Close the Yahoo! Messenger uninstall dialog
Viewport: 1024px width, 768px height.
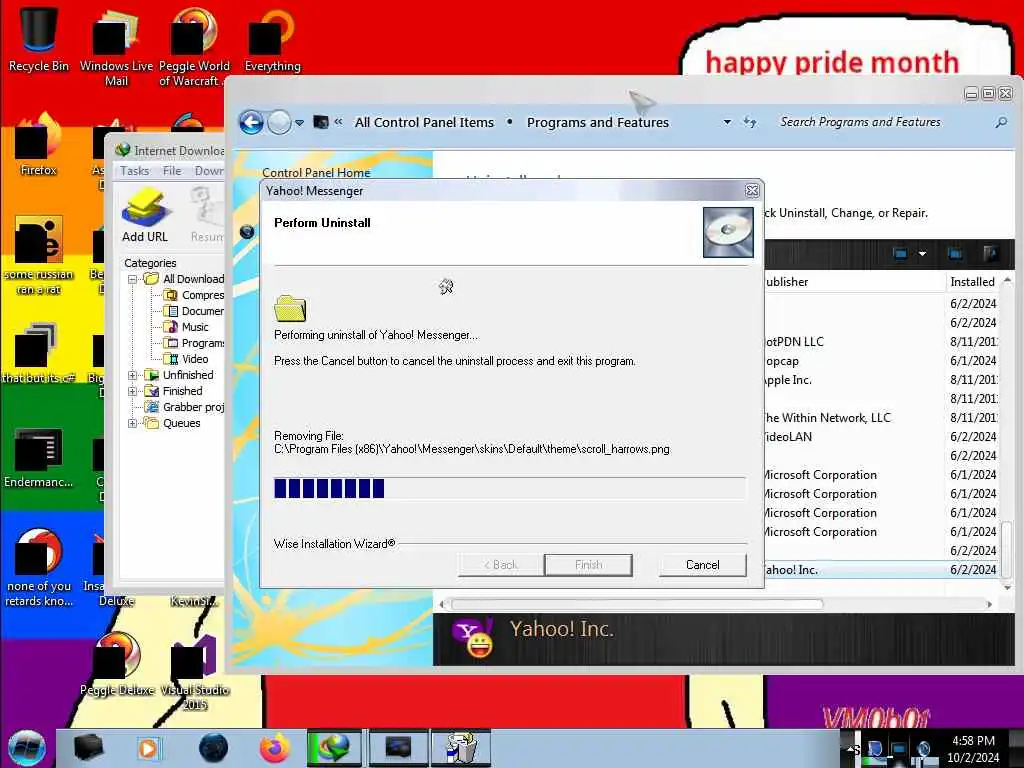click(752, 191)
